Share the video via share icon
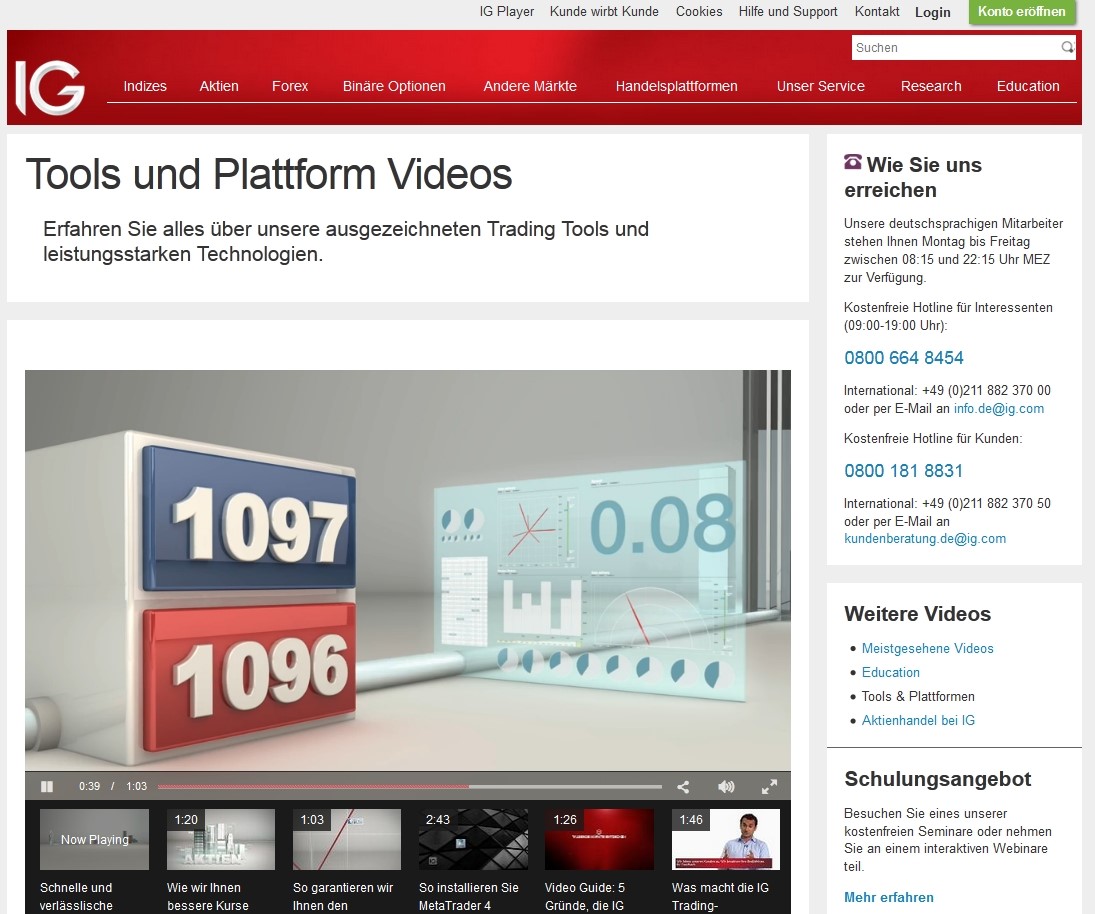 (683, 787)
